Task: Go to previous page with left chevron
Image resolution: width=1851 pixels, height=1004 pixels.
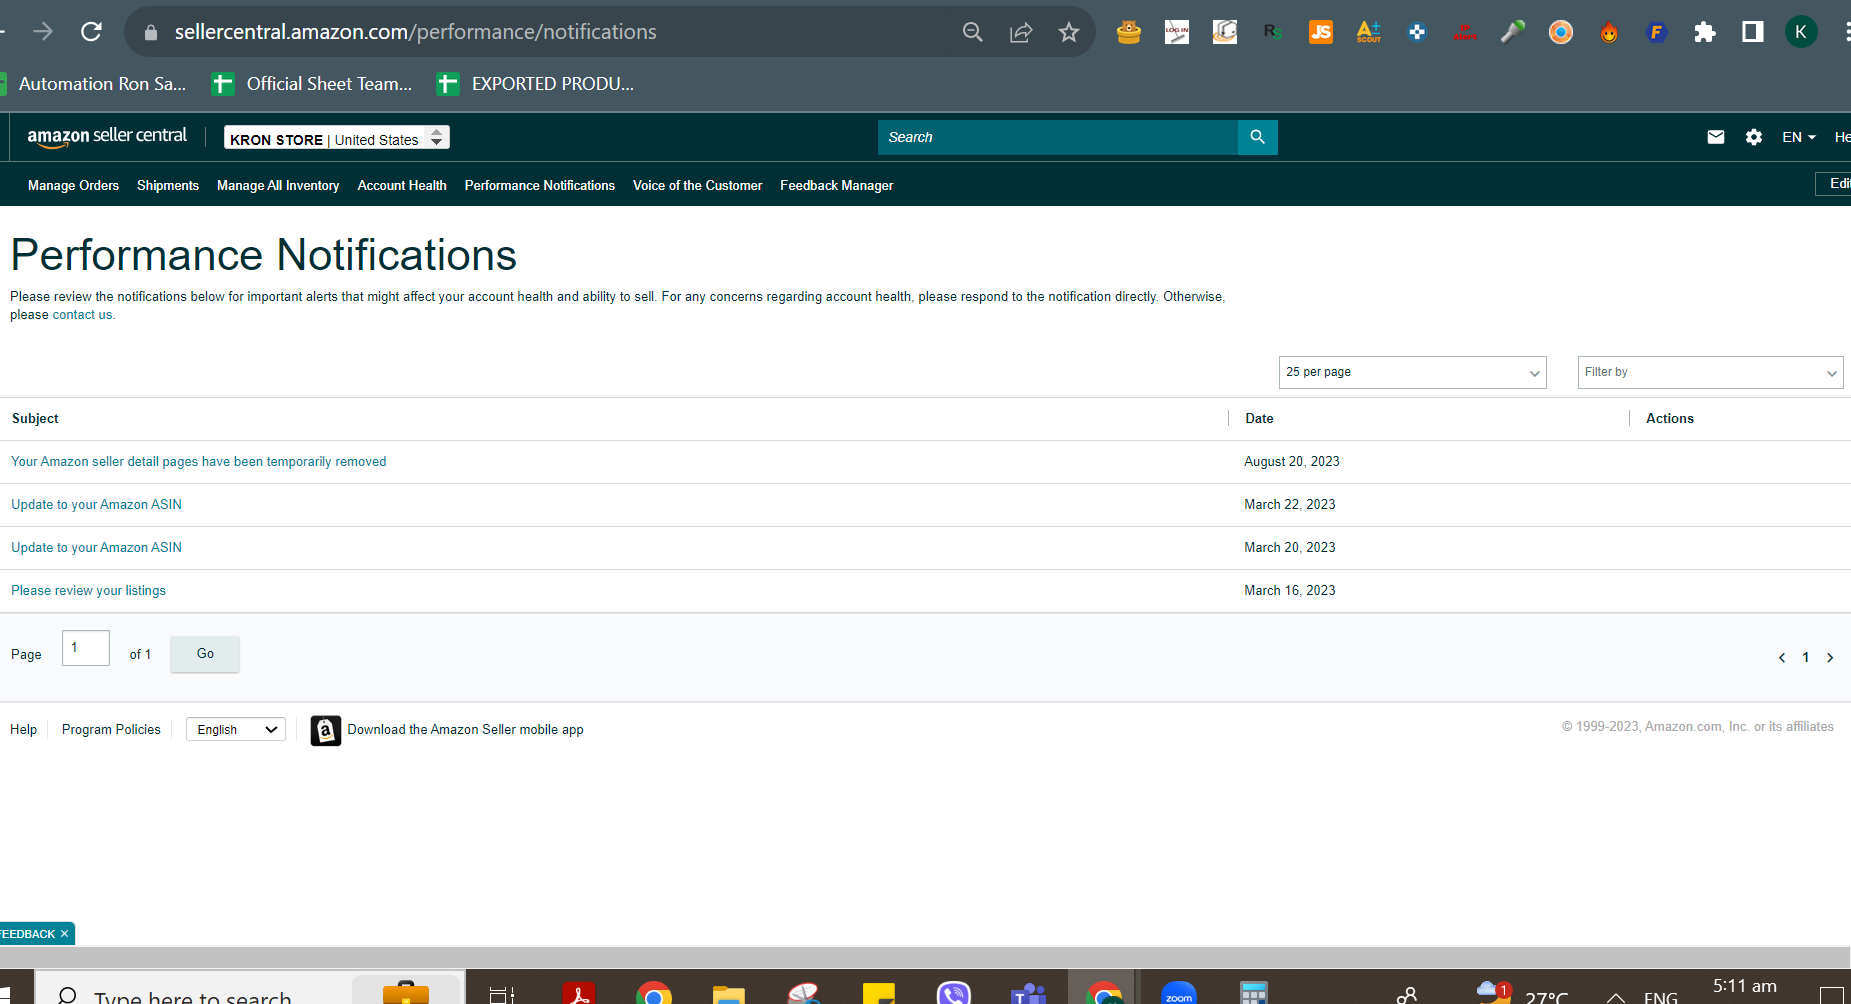Action: (1782, 658)
